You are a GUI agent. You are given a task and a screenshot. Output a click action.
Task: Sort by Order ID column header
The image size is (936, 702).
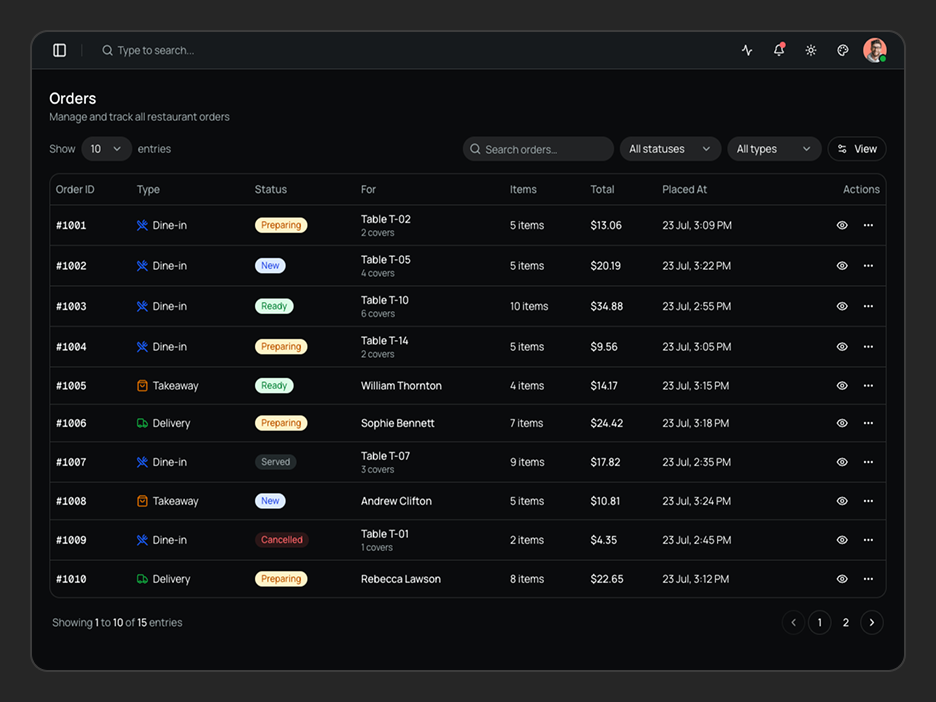click(75, 189)
